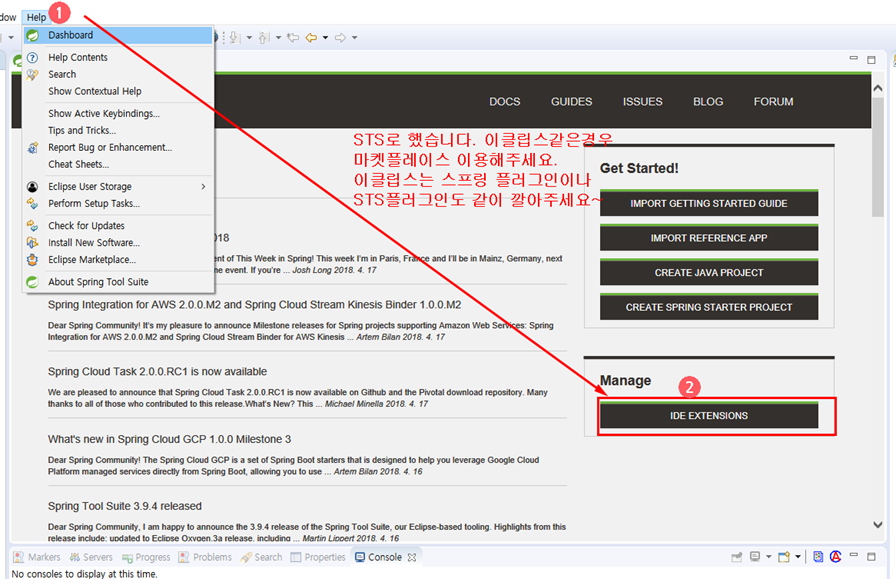The image size is (896, 579).
Task: Open the Next Annotation dropdown arrow
Action: pos(249,38)
